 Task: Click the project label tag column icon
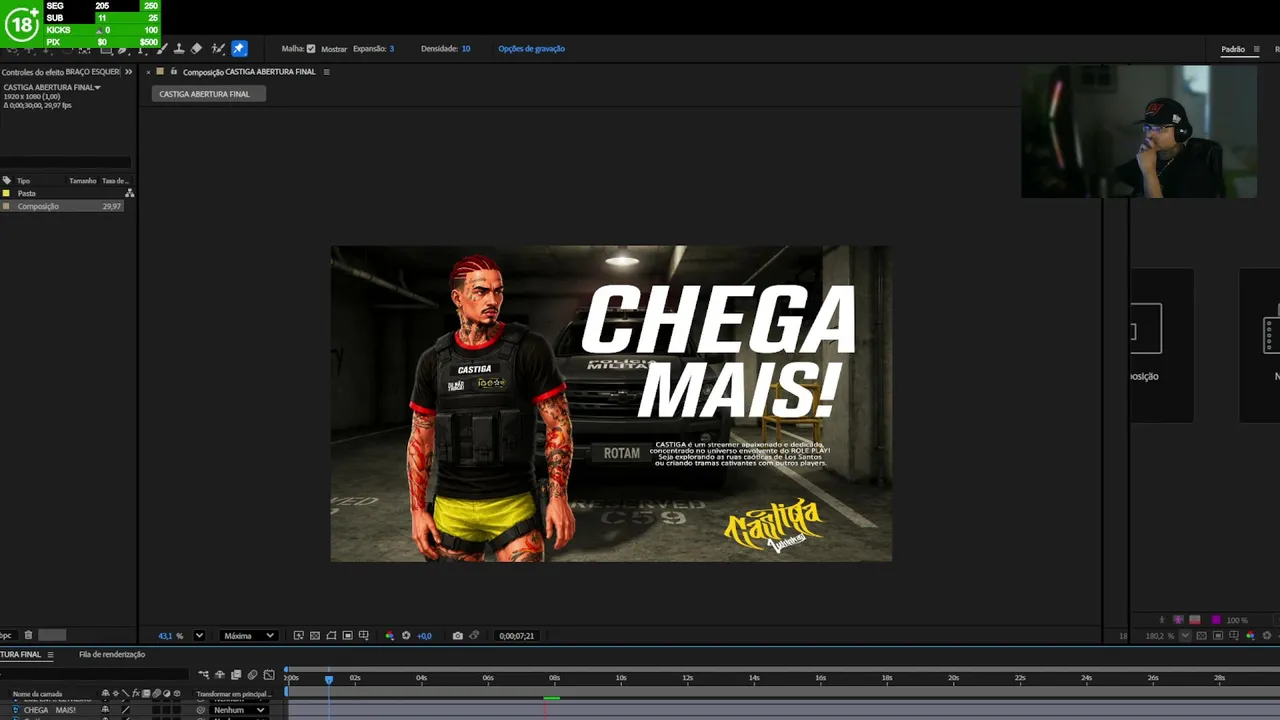[x=6, y=181]
